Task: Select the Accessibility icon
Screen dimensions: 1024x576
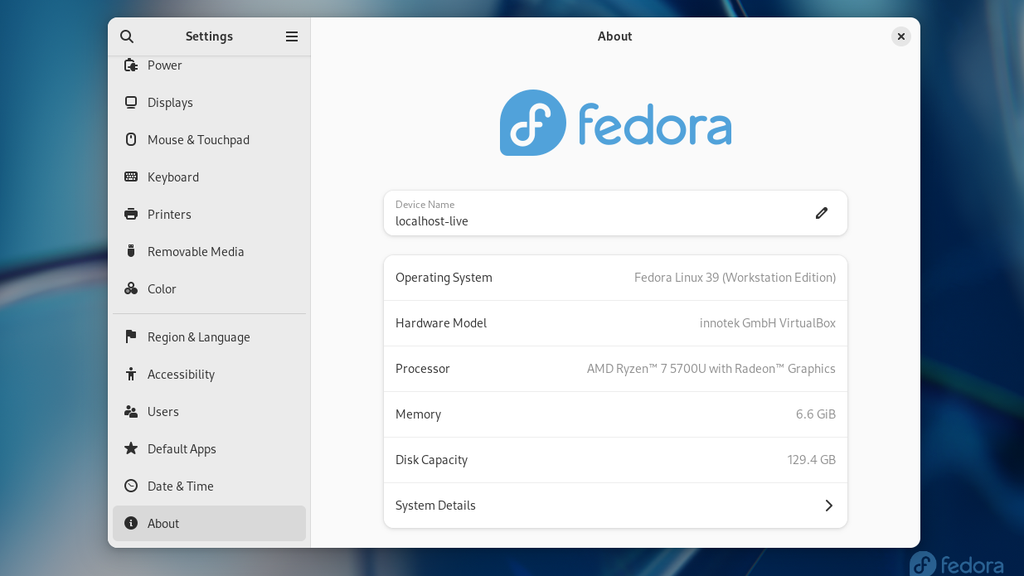Action: pos(131,374)
